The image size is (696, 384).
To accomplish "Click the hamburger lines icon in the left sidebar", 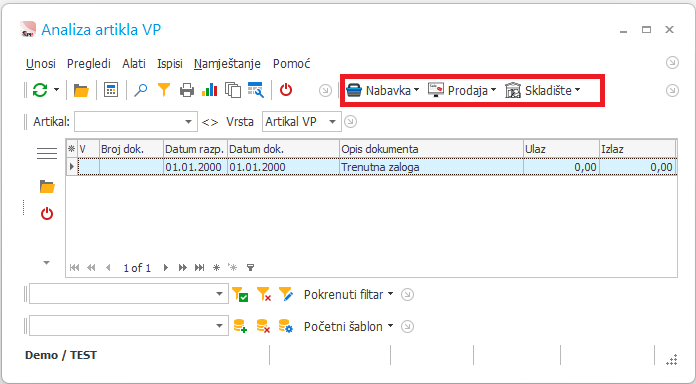I will [x=47, y=153].
